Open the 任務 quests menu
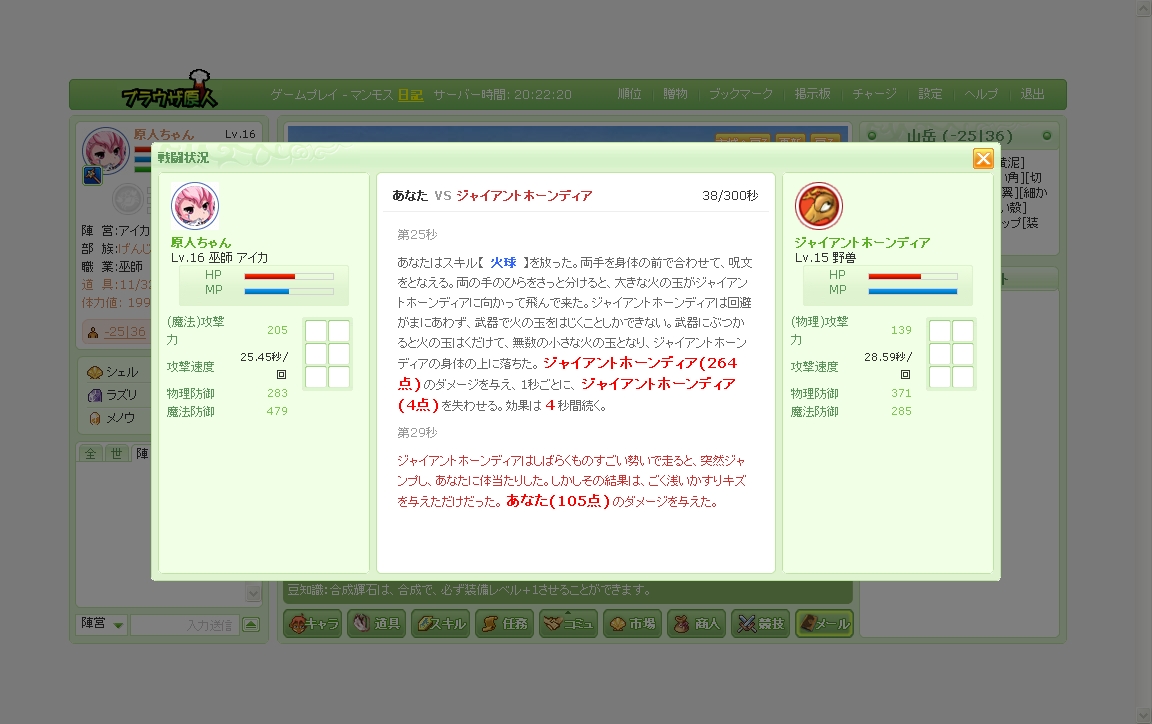The height and width of the screenshot is (724, 1152). click(504, 623)
